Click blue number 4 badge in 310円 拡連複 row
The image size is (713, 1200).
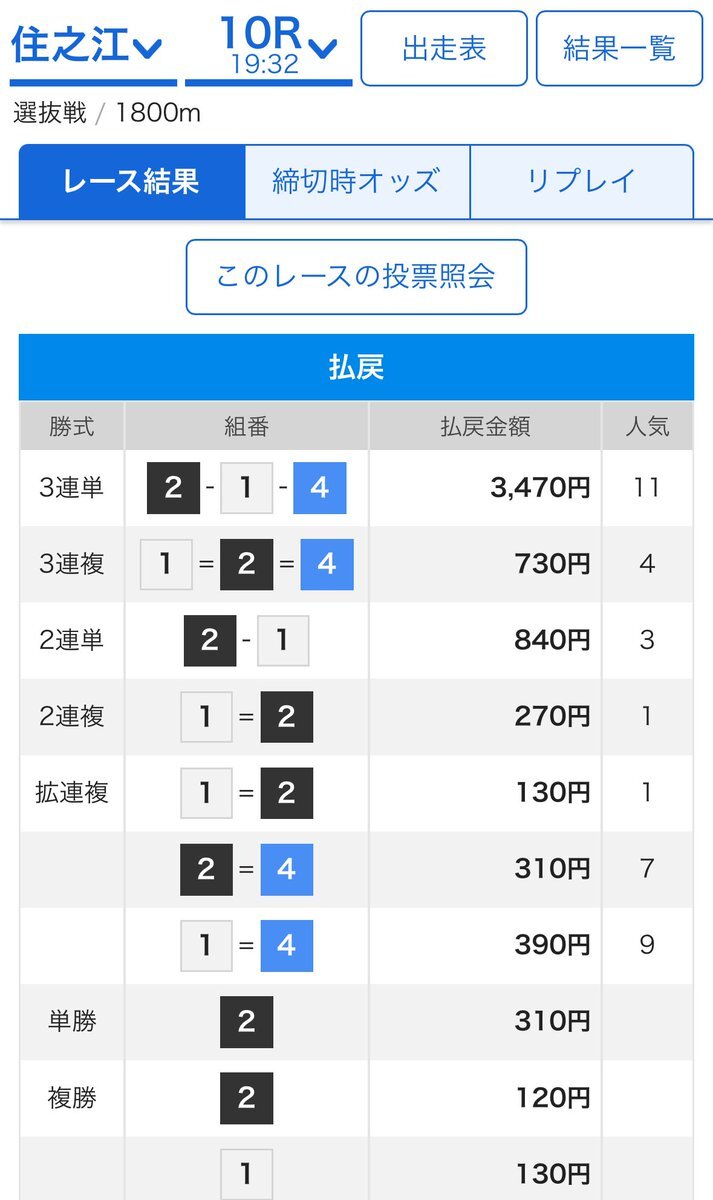(x=287, y=869)
